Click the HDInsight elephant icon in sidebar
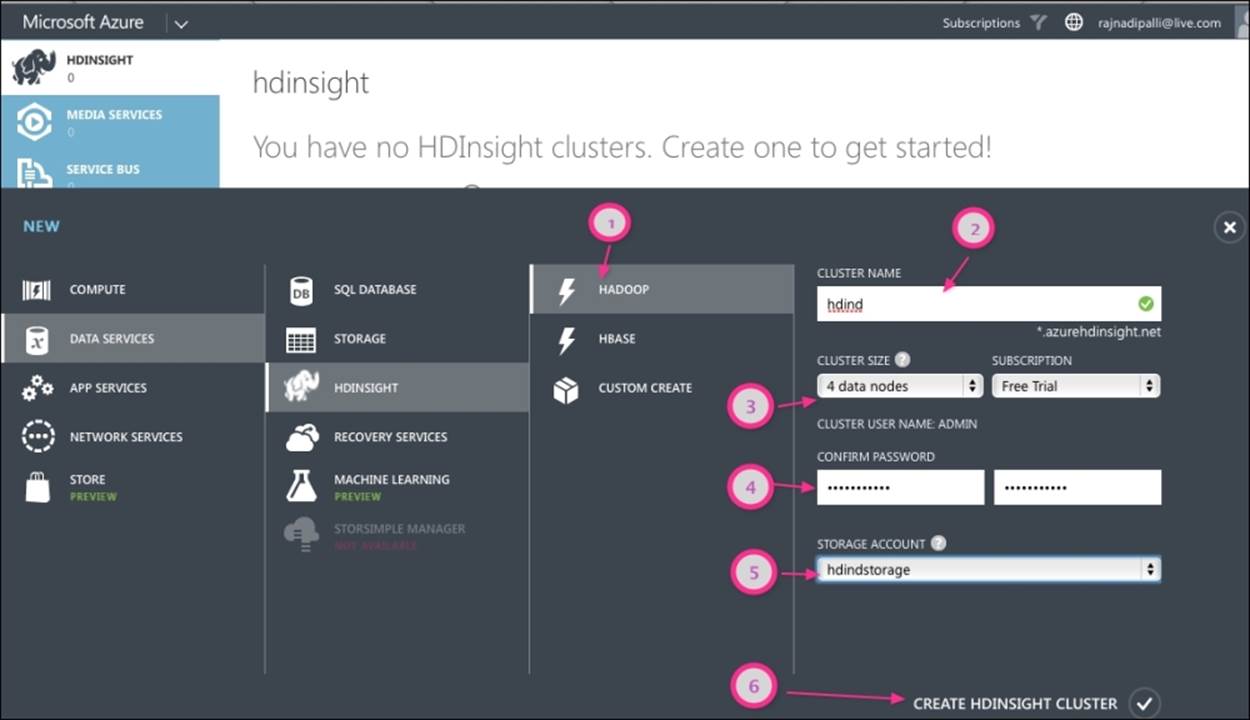Image resolution: width=1250 pixels, height=720 pixels. [x=33, y=68]
